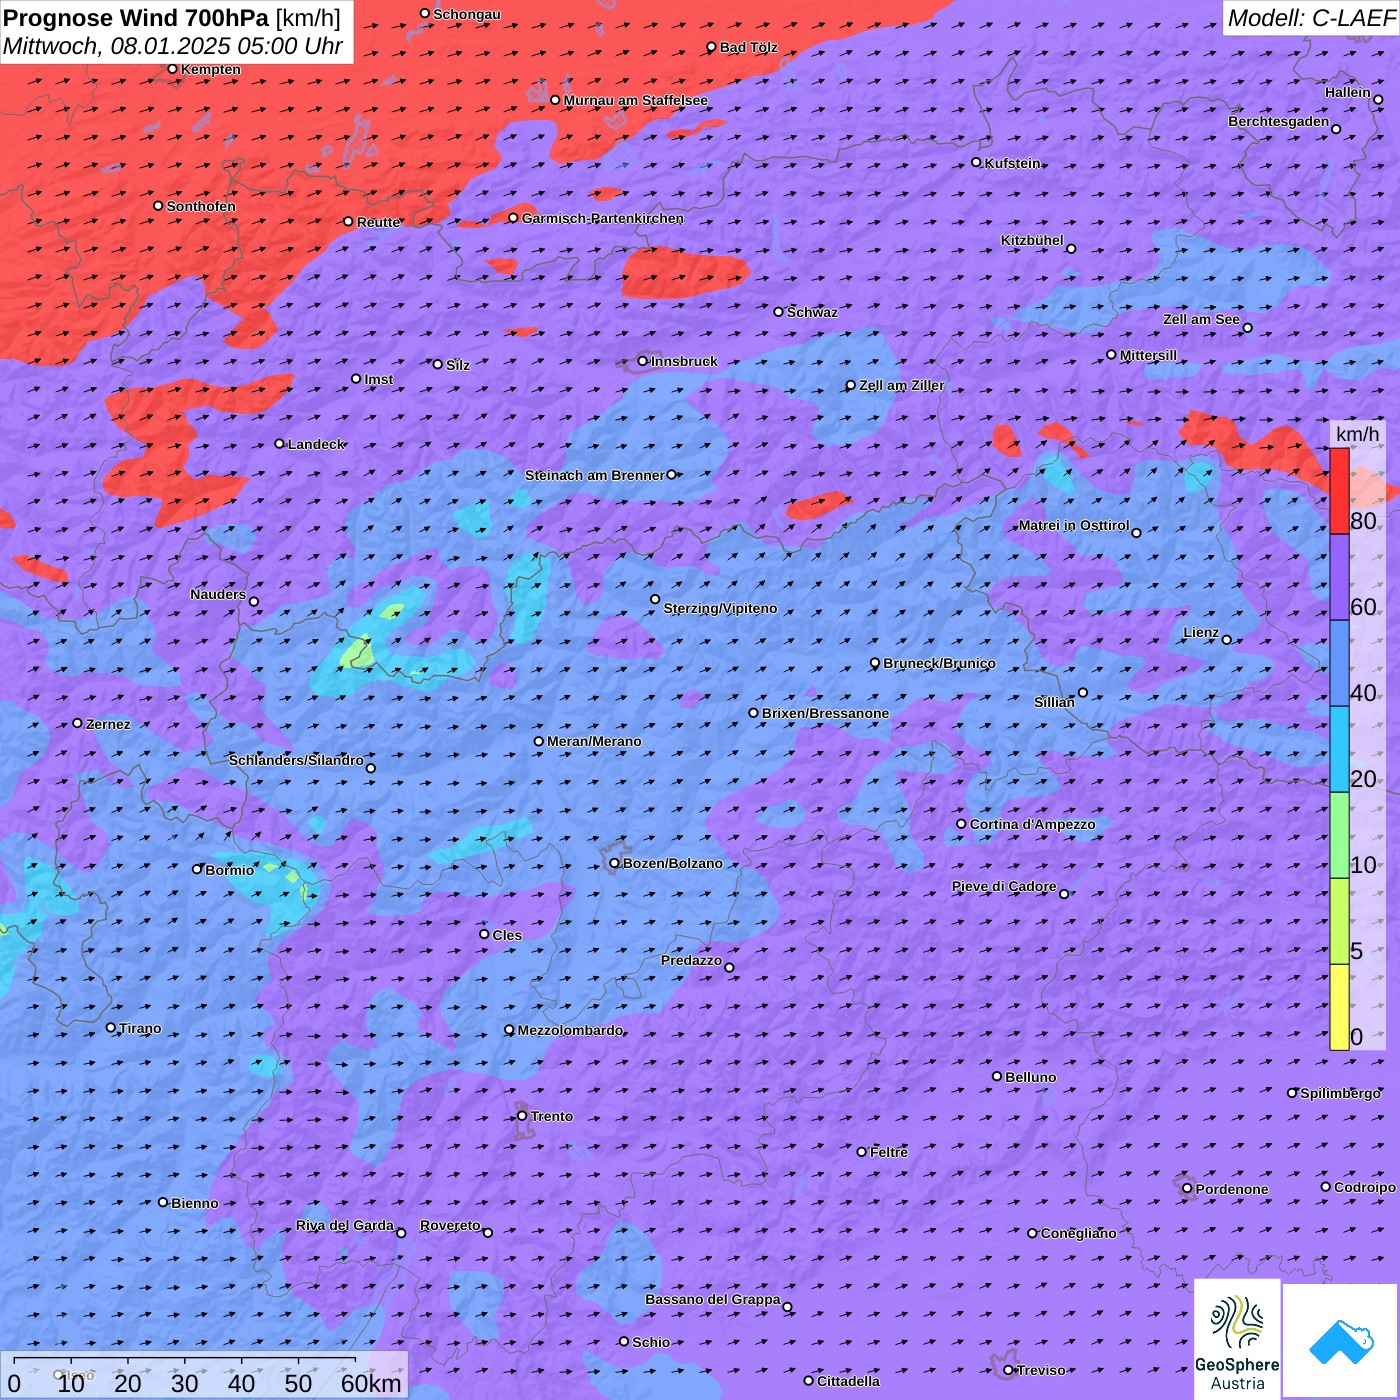Click the Bormio town marker
This screenshot has height=1400, width=1400.
pos(197,869)
